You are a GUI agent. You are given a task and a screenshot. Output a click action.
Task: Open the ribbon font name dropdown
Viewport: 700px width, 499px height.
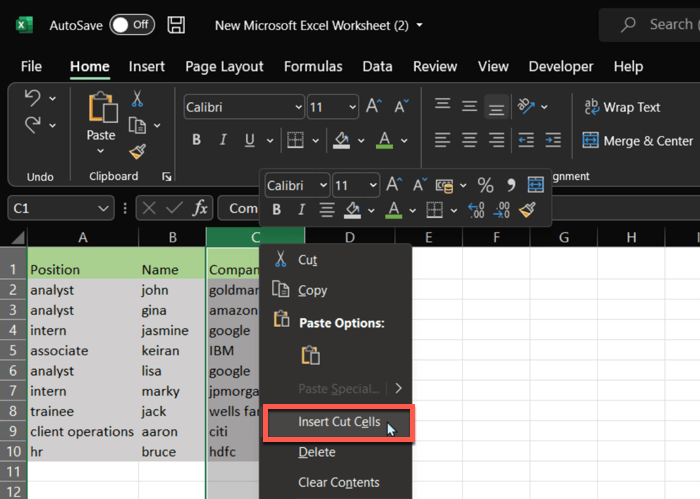click(x=298, y=107)
